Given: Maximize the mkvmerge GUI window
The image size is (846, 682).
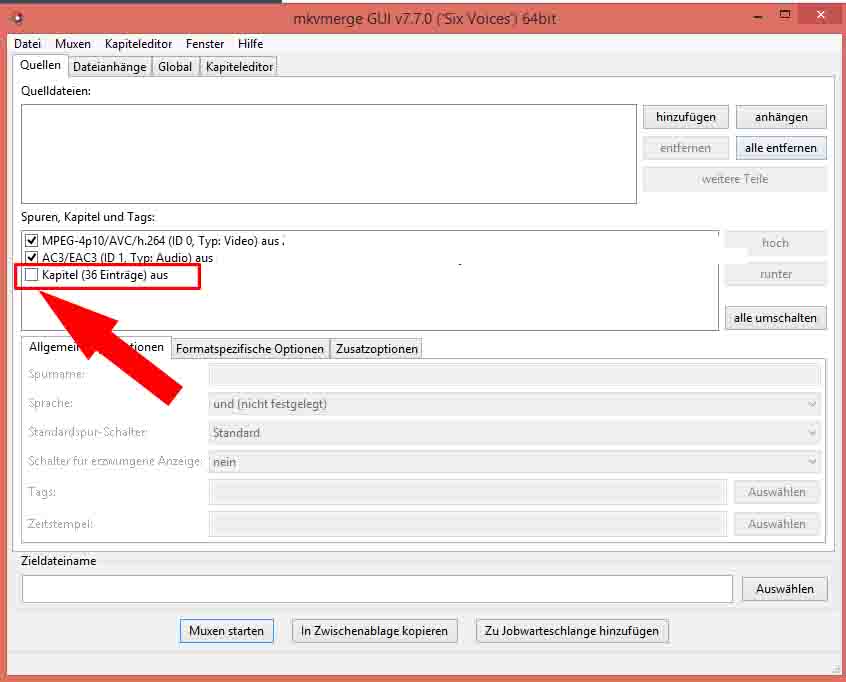Looking at the screenshot, I should 786,16.
